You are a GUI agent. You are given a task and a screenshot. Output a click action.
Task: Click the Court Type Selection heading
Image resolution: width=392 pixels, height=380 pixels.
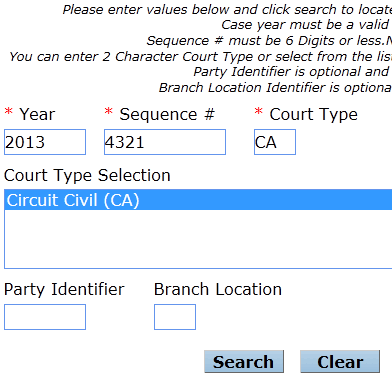coord(87,176)
